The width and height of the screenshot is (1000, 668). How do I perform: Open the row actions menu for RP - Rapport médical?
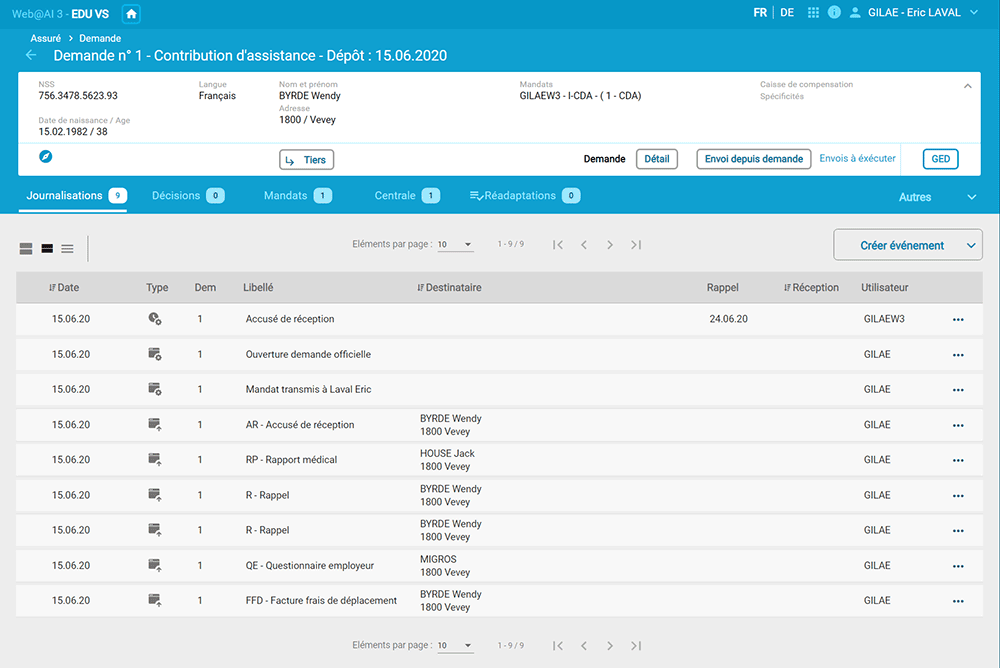coord(958,459)
